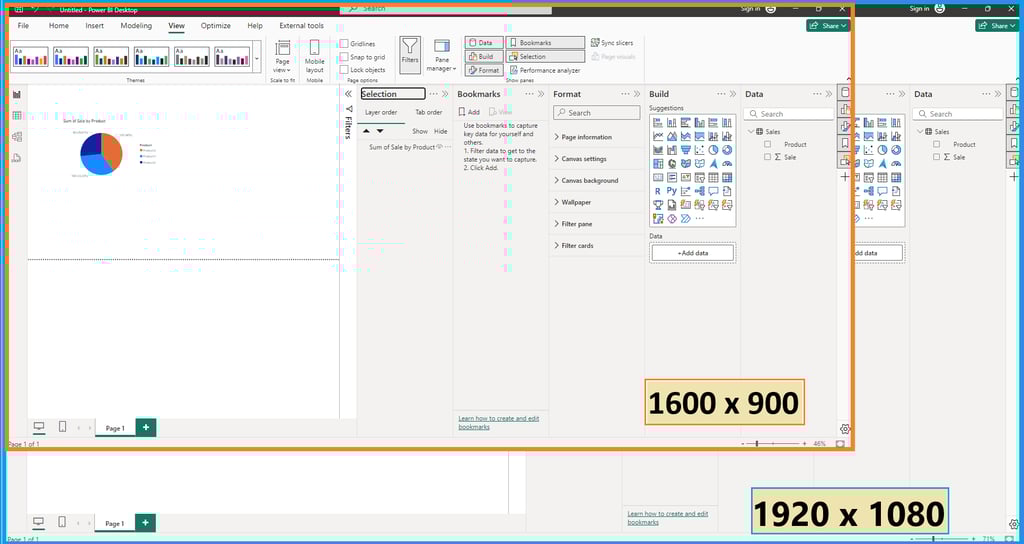Add new page beside front window's Page 1
Viewport: 1024px width, 544px height.
146,427
